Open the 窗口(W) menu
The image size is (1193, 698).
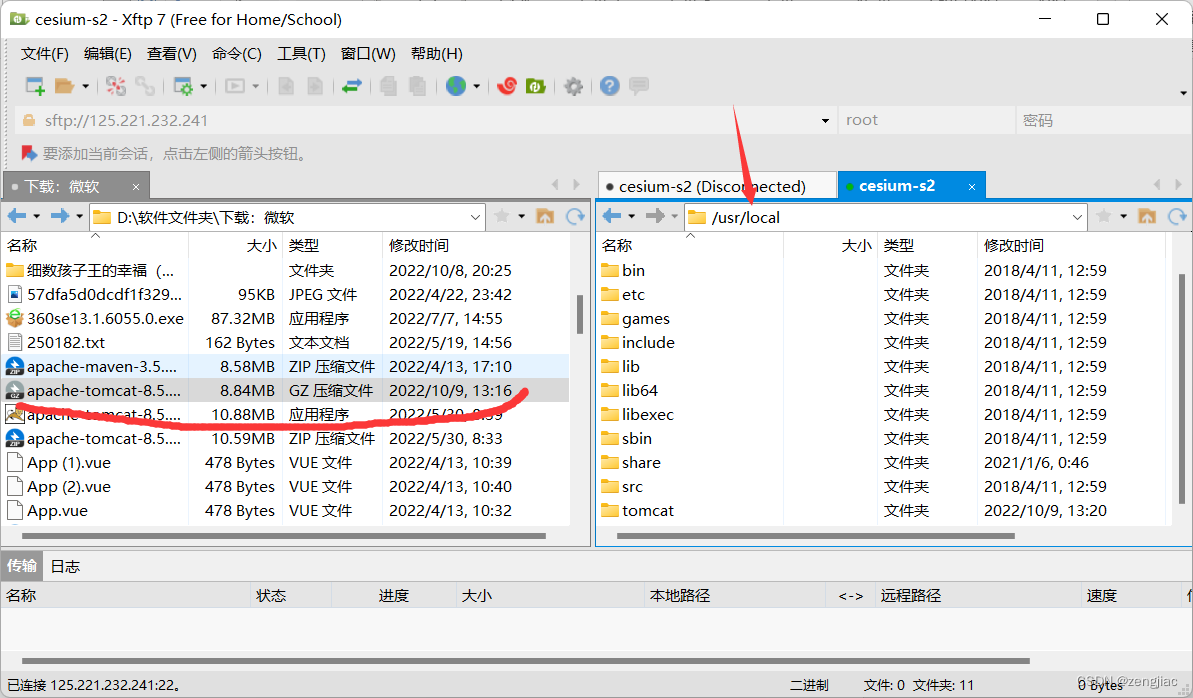click(x=368, y=54)
